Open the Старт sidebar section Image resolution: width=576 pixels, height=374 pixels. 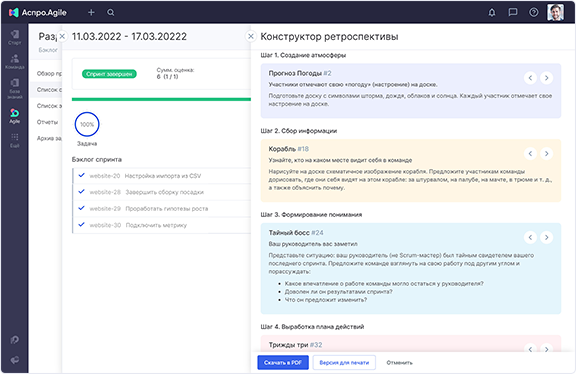(x=15, y=37)
